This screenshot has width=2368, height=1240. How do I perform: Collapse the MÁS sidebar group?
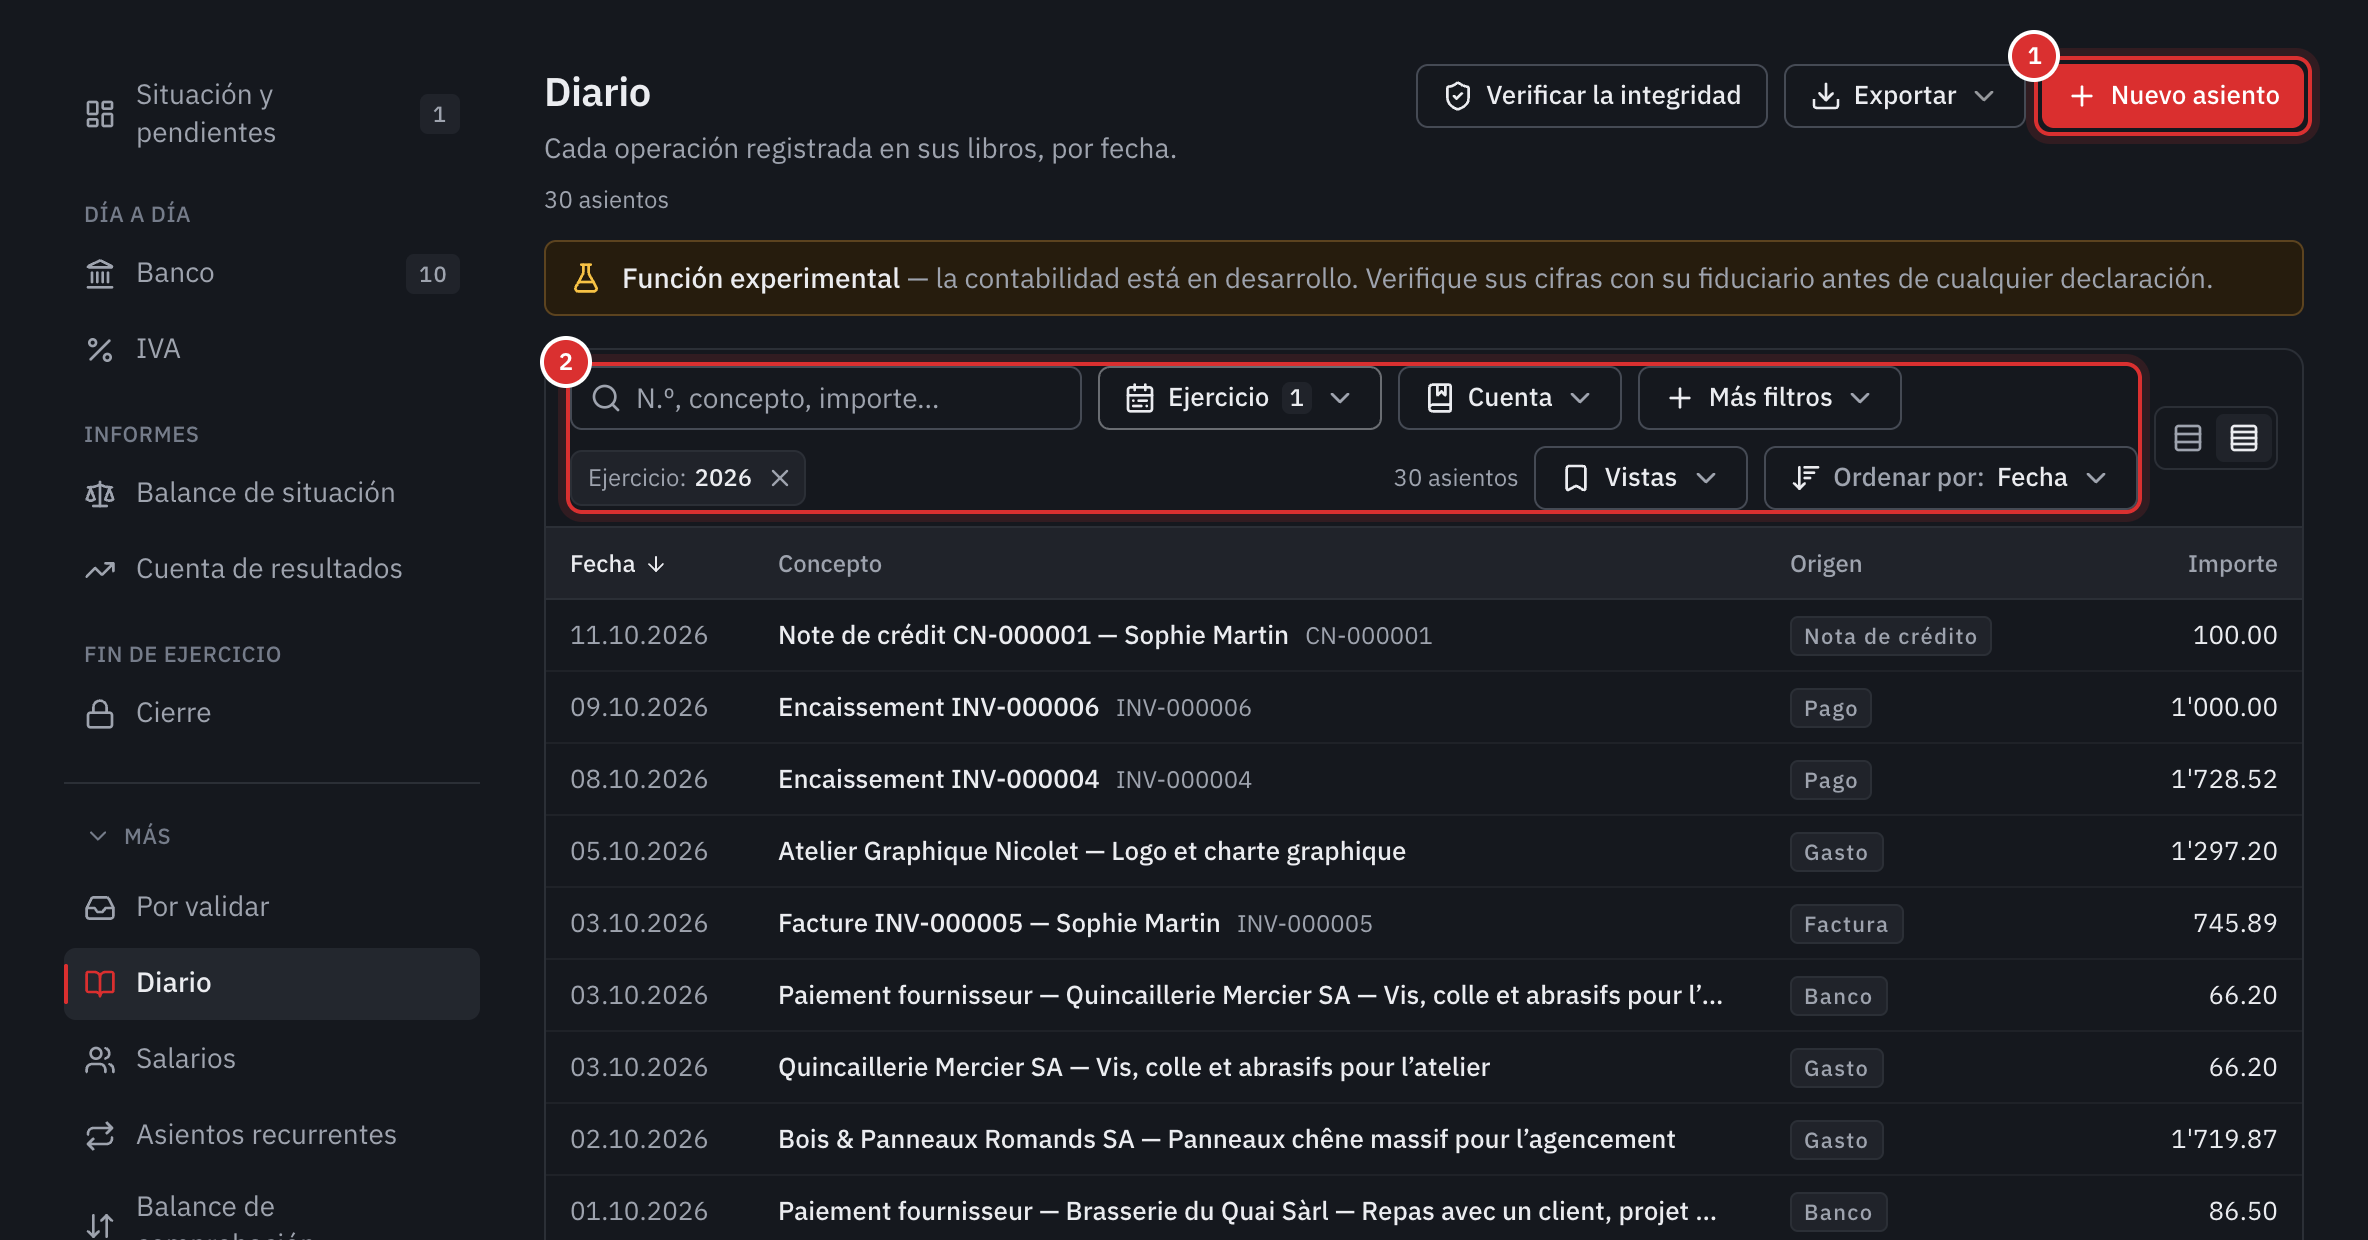130,836
